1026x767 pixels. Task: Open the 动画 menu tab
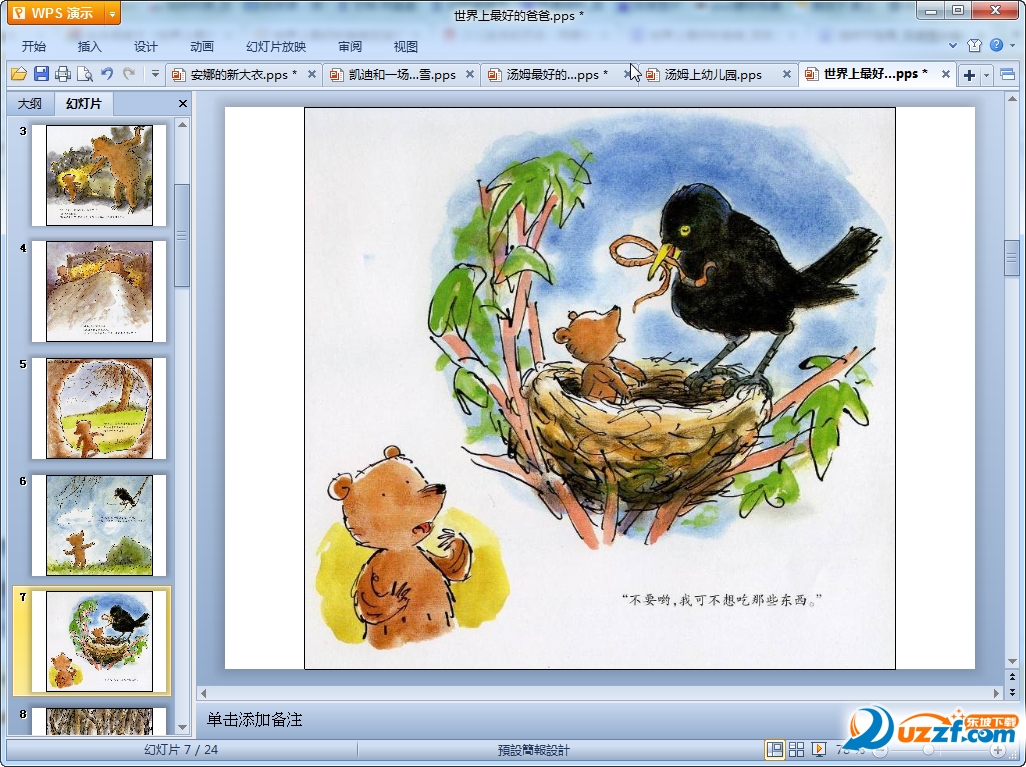(x=202, y=46)
